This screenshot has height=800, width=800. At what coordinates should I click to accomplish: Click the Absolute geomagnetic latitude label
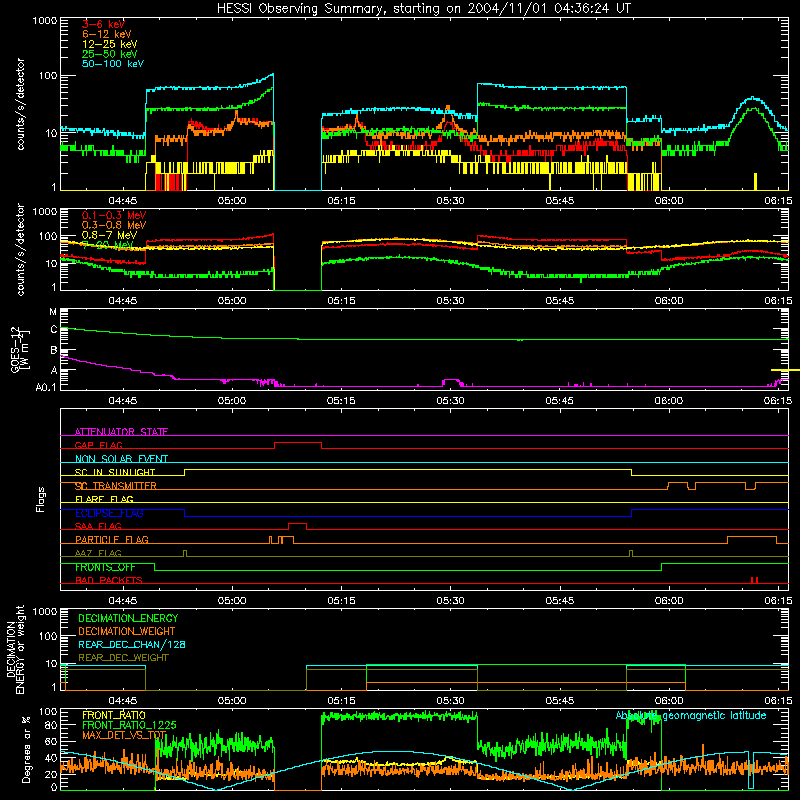691,716
